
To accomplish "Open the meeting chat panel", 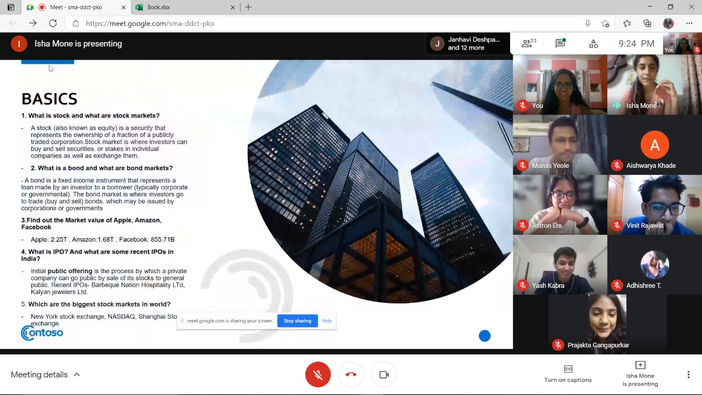I will pyautogui.click(x=560, y=43).
